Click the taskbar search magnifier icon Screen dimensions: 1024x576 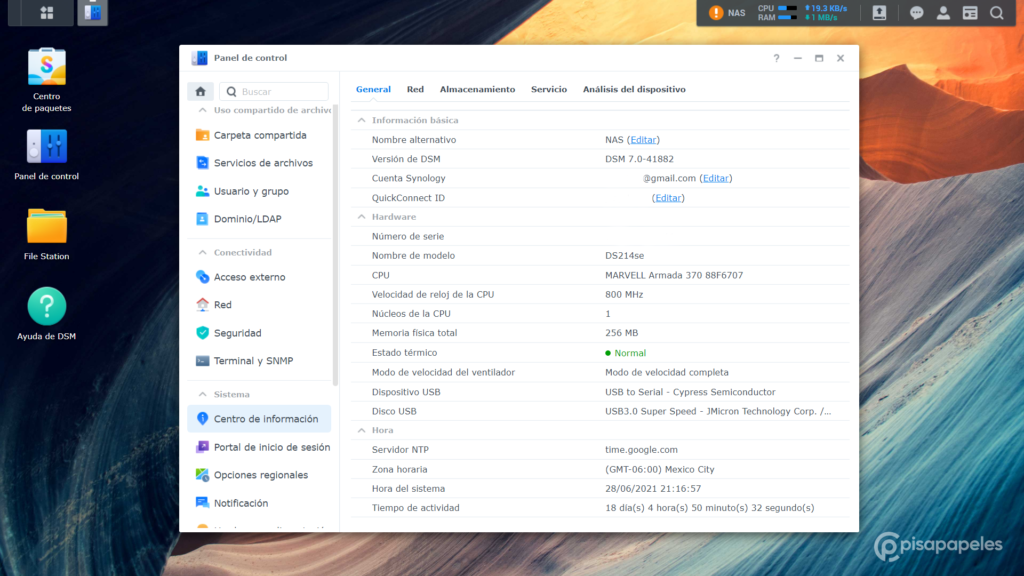pos(996,13)
